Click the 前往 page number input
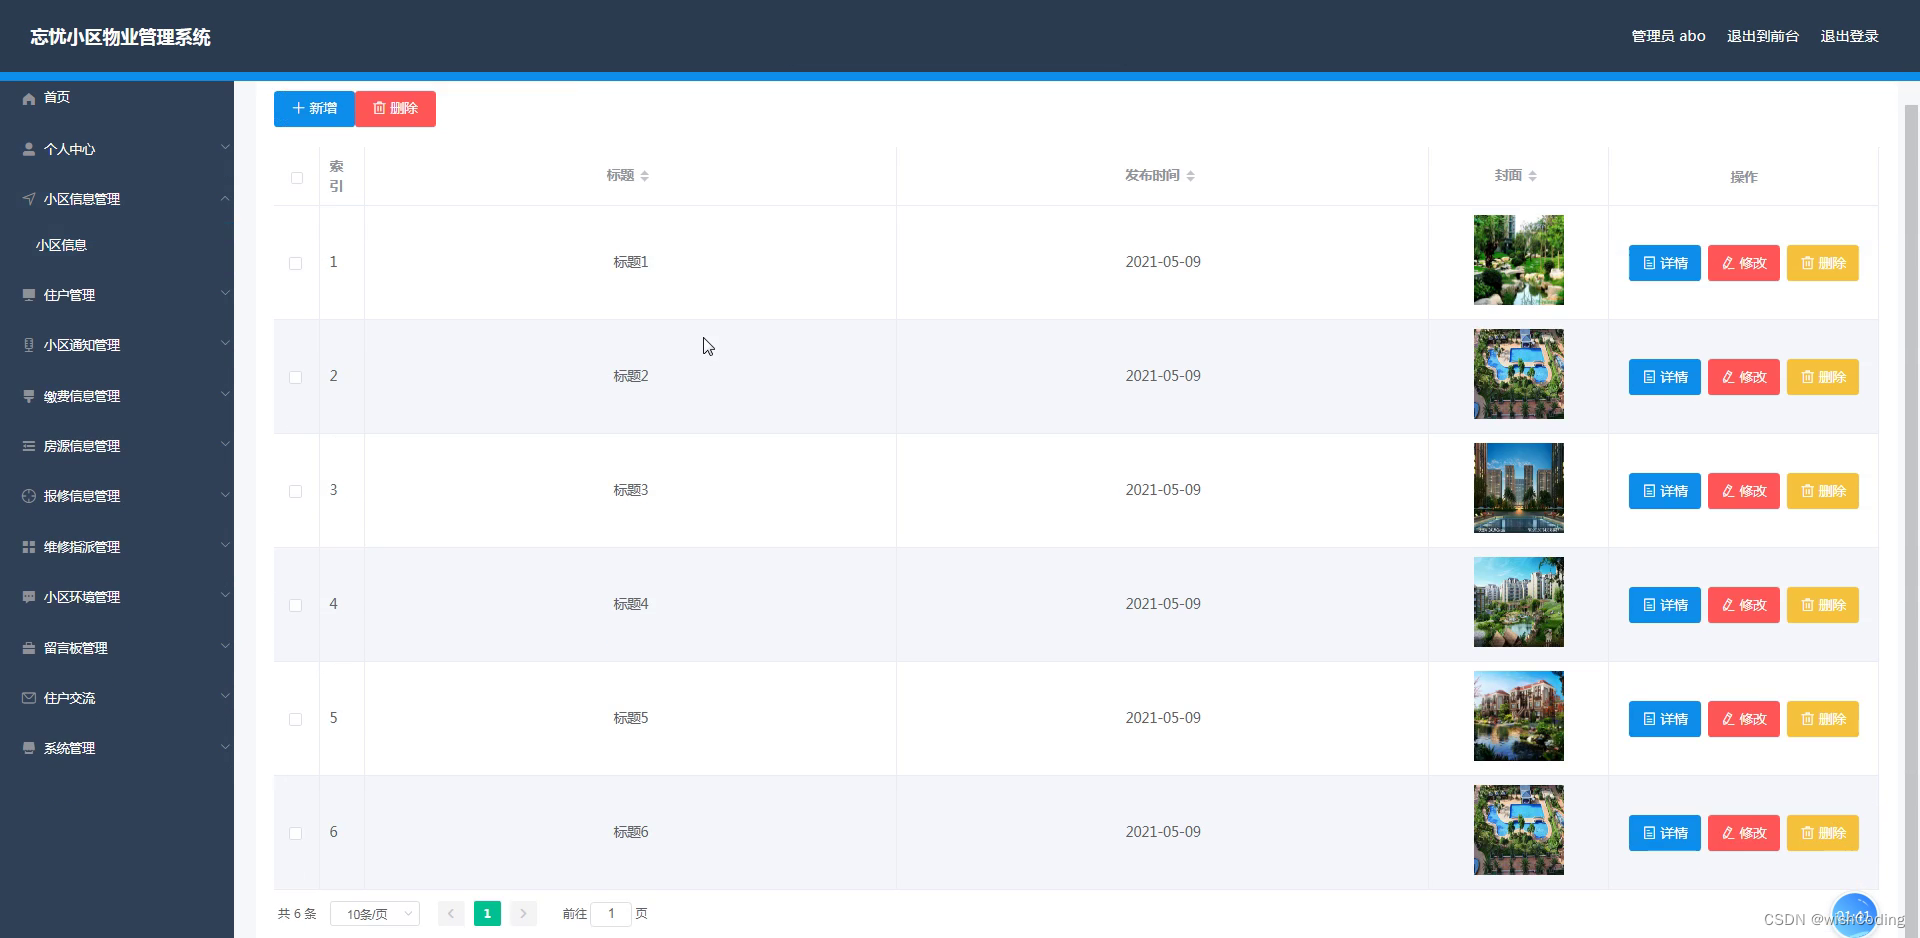The image size is (1920, 938). pyautogui.click(x=611, y=914)
